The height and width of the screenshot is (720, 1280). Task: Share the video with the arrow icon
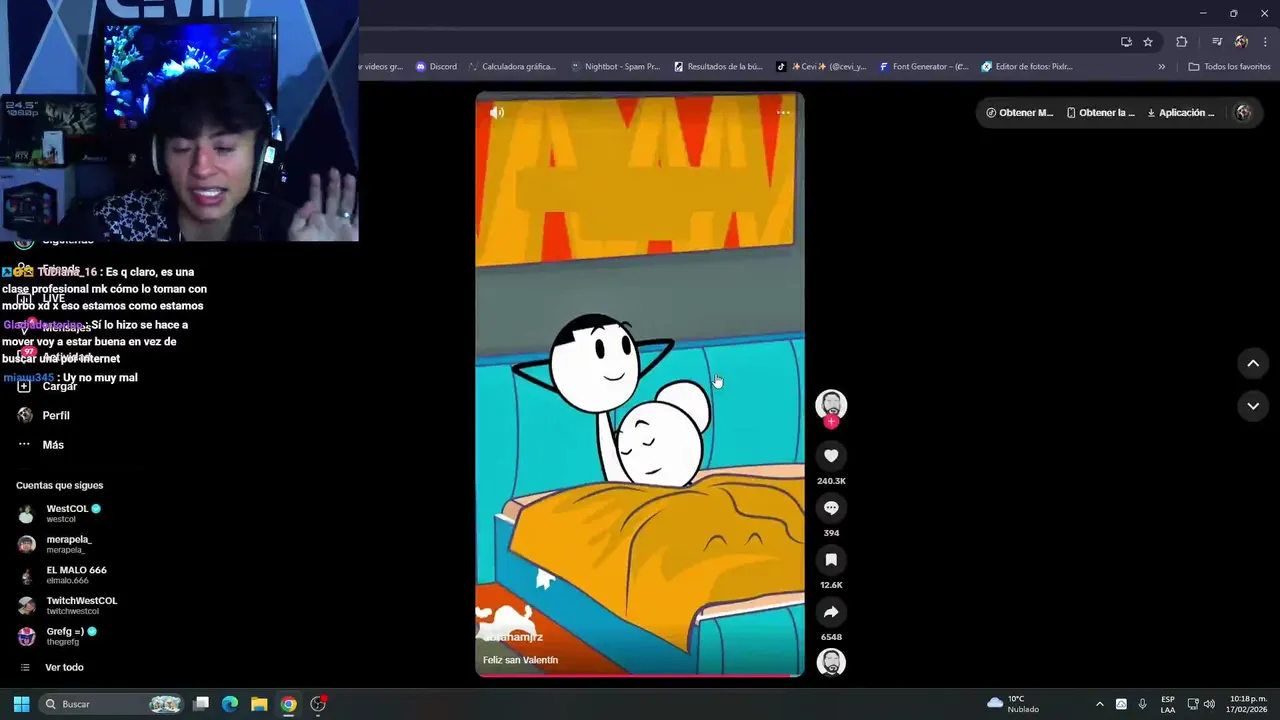[831, 612]
